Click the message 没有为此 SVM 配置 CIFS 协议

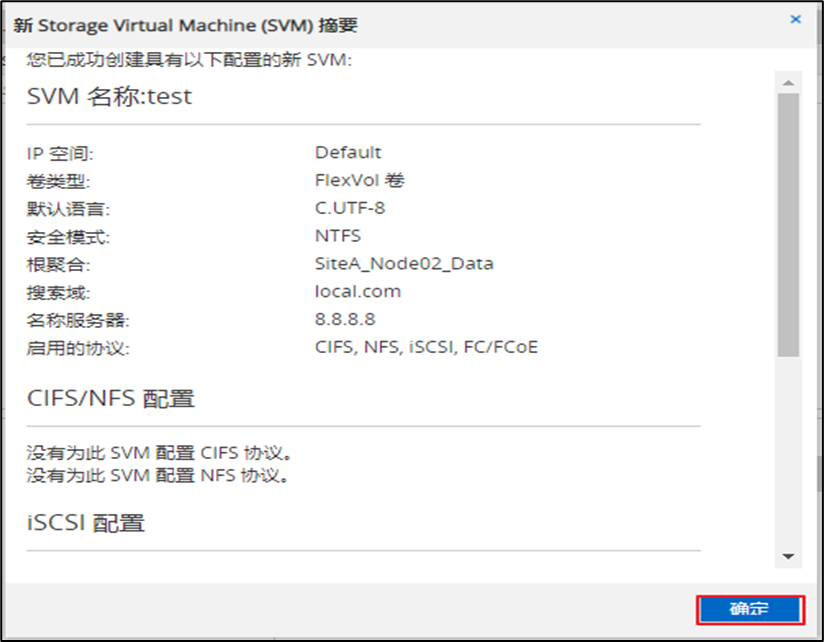coord(161,453)
